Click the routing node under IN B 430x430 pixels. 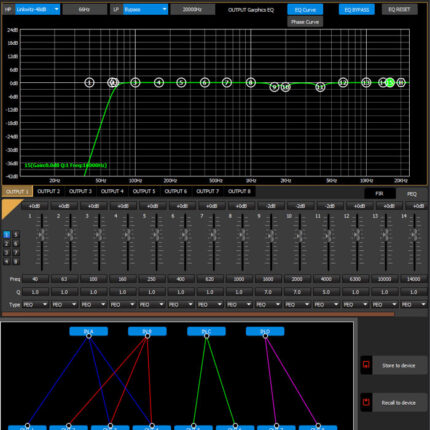147,336
